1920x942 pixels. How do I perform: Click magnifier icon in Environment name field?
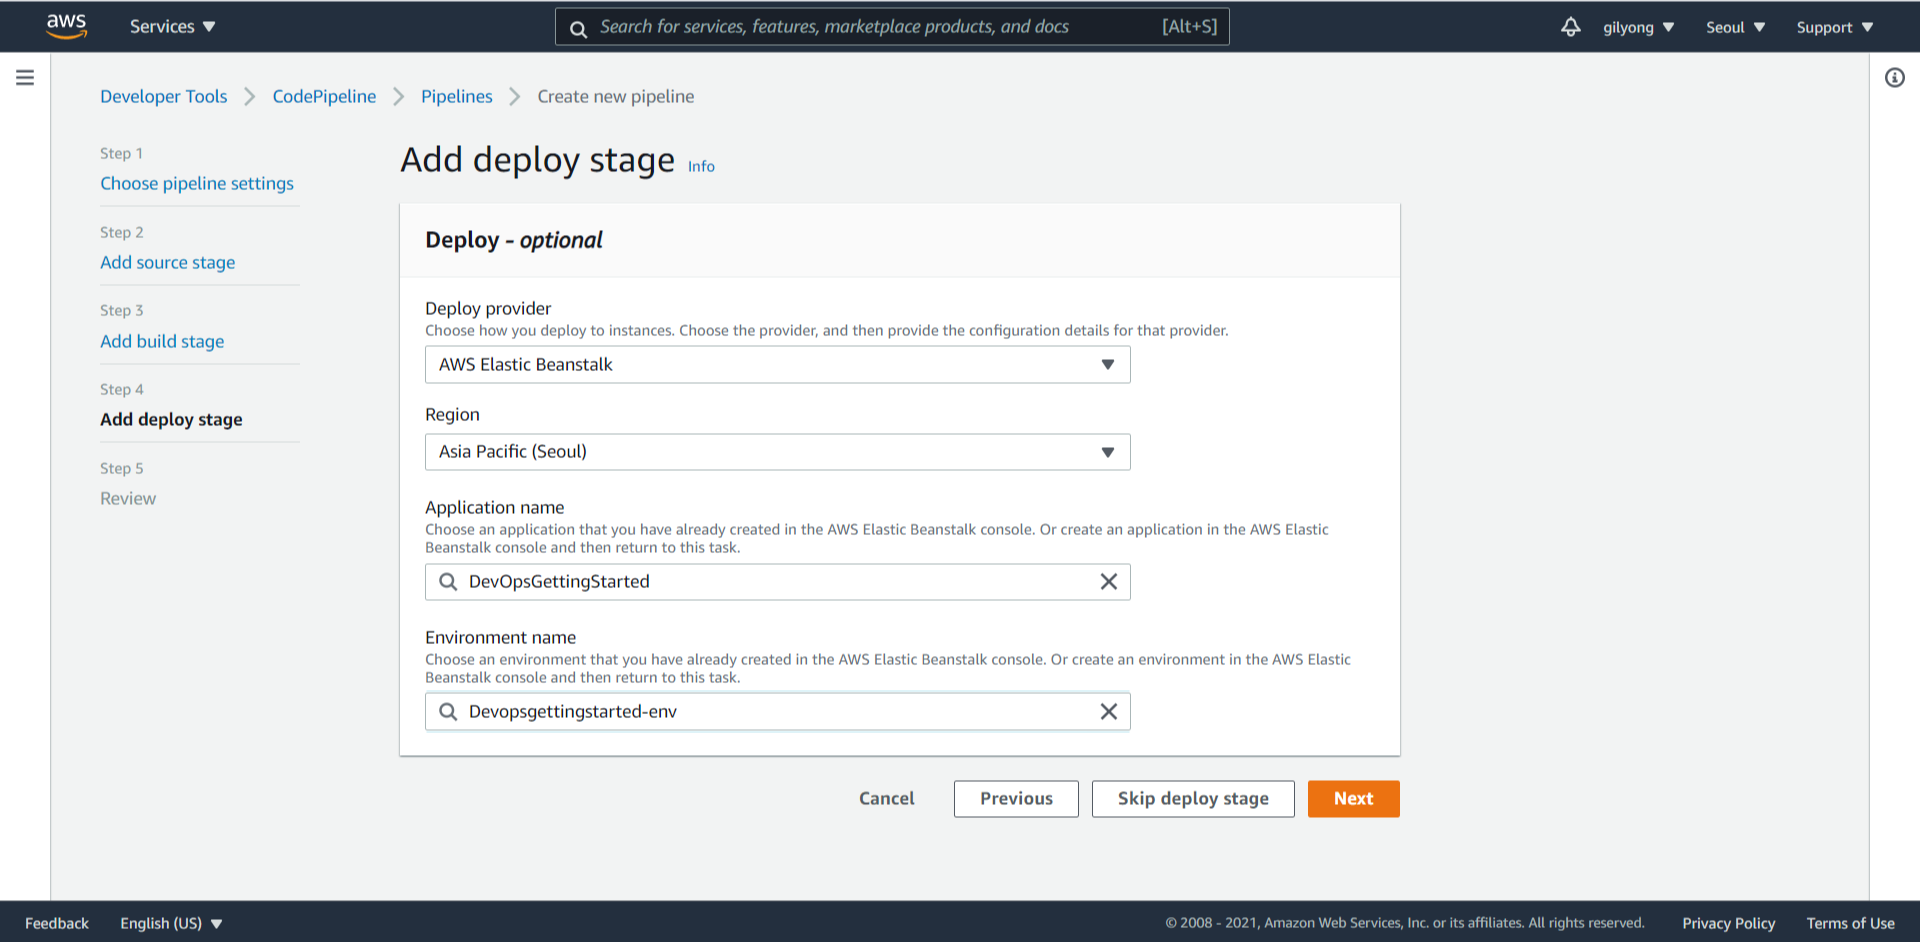click(x=448, y=712)
